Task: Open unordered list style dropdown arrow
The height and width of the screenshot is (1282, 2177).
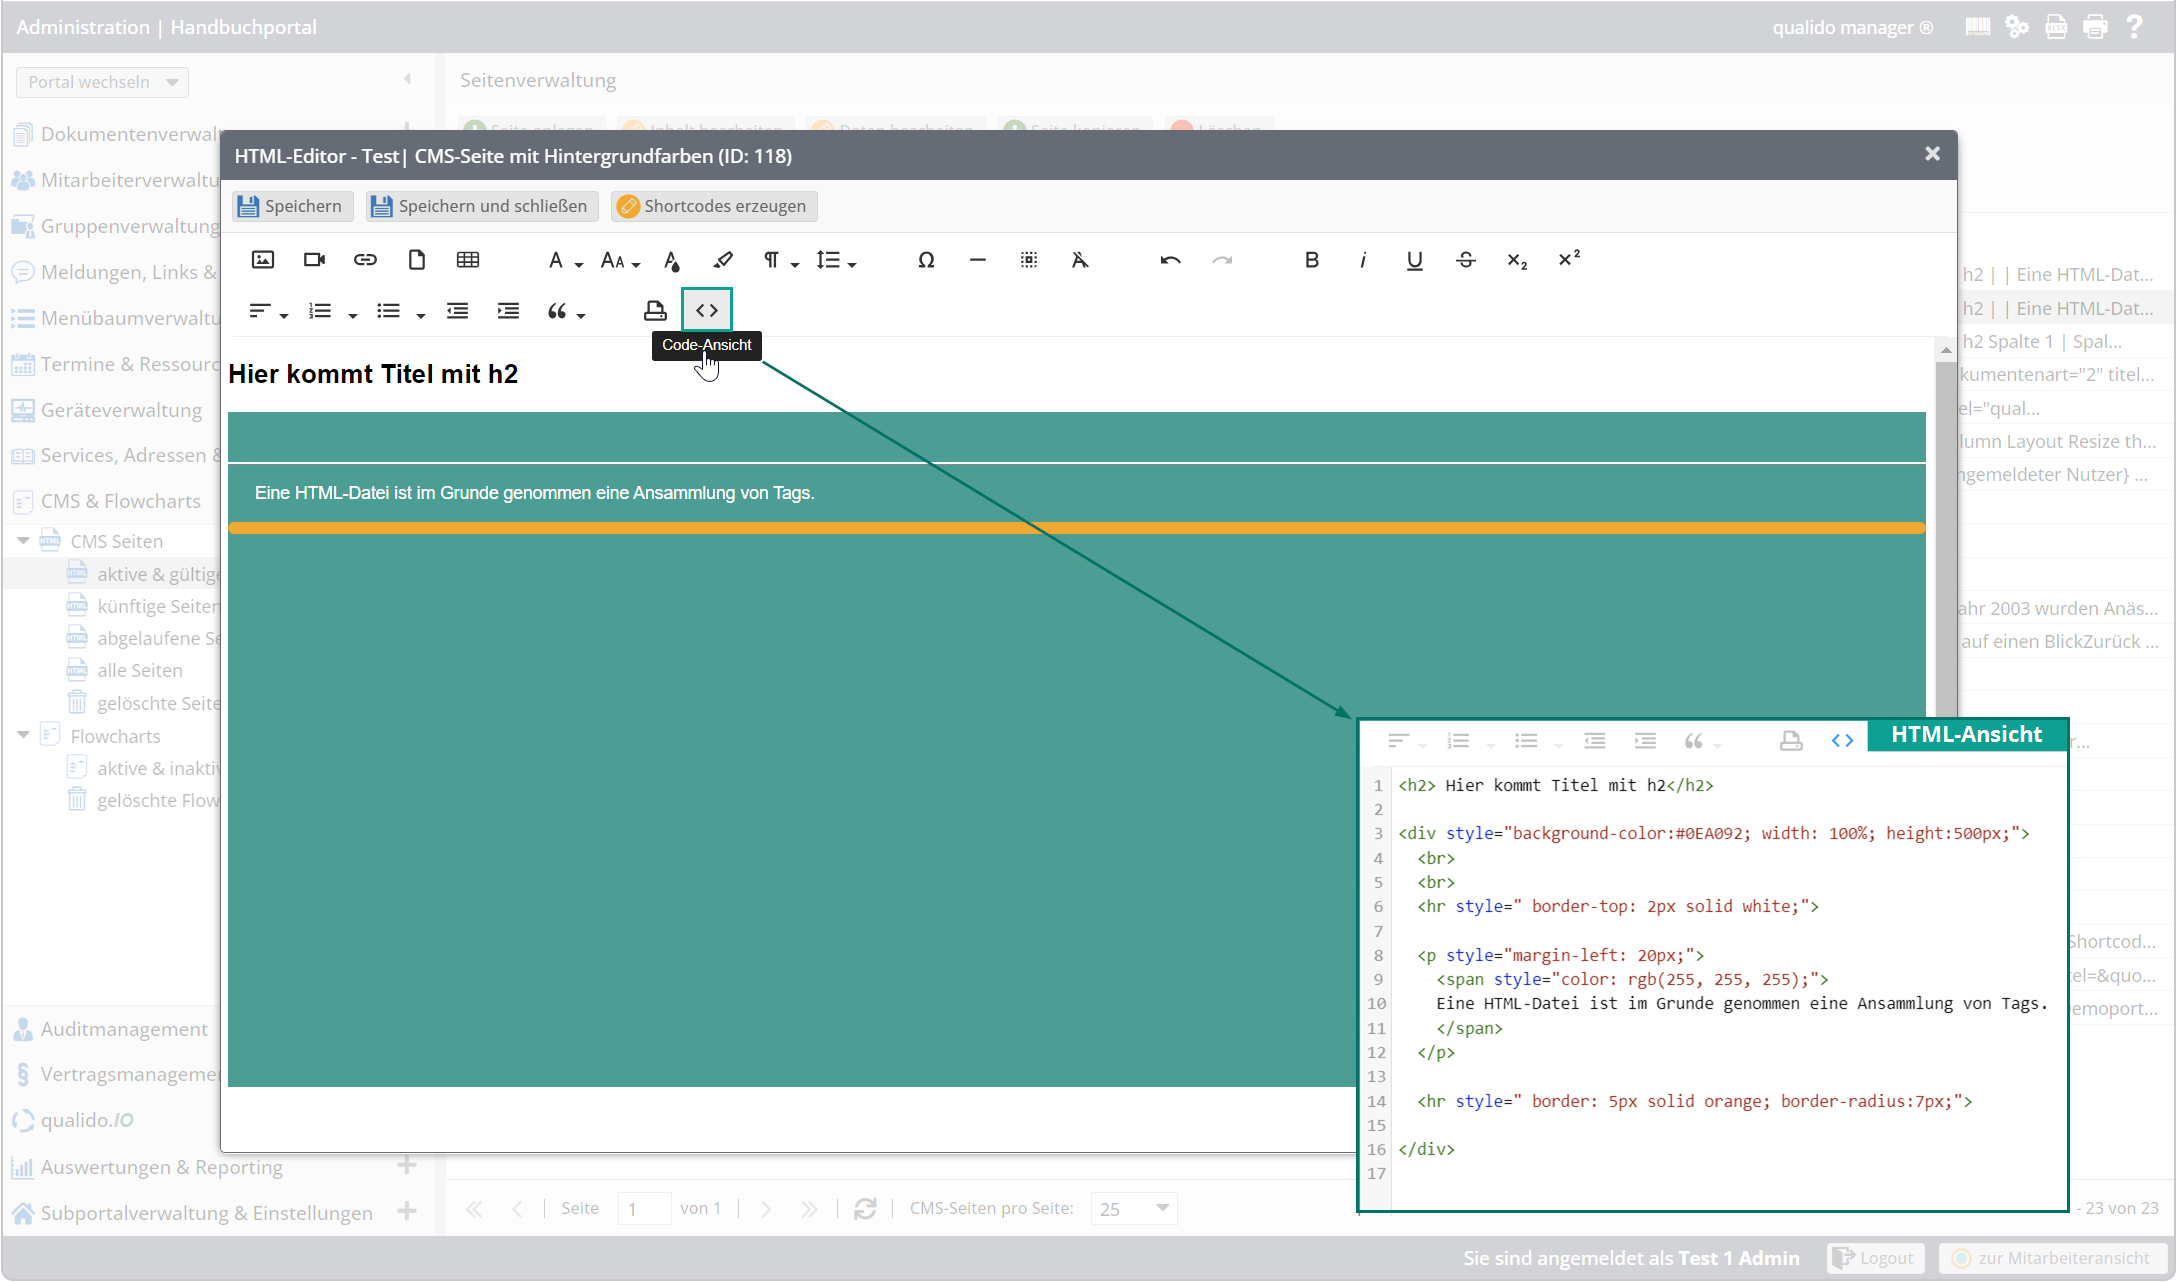Action: [x=421, y=315]
